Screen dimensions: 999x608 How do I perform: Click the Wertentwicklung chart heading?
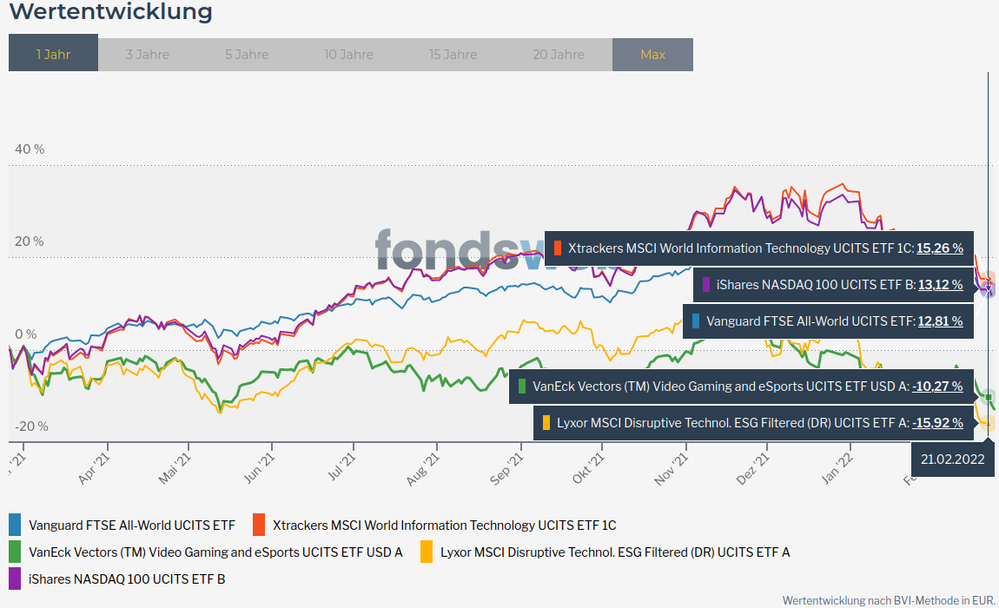pyautogui.click(x=110, y=12)
